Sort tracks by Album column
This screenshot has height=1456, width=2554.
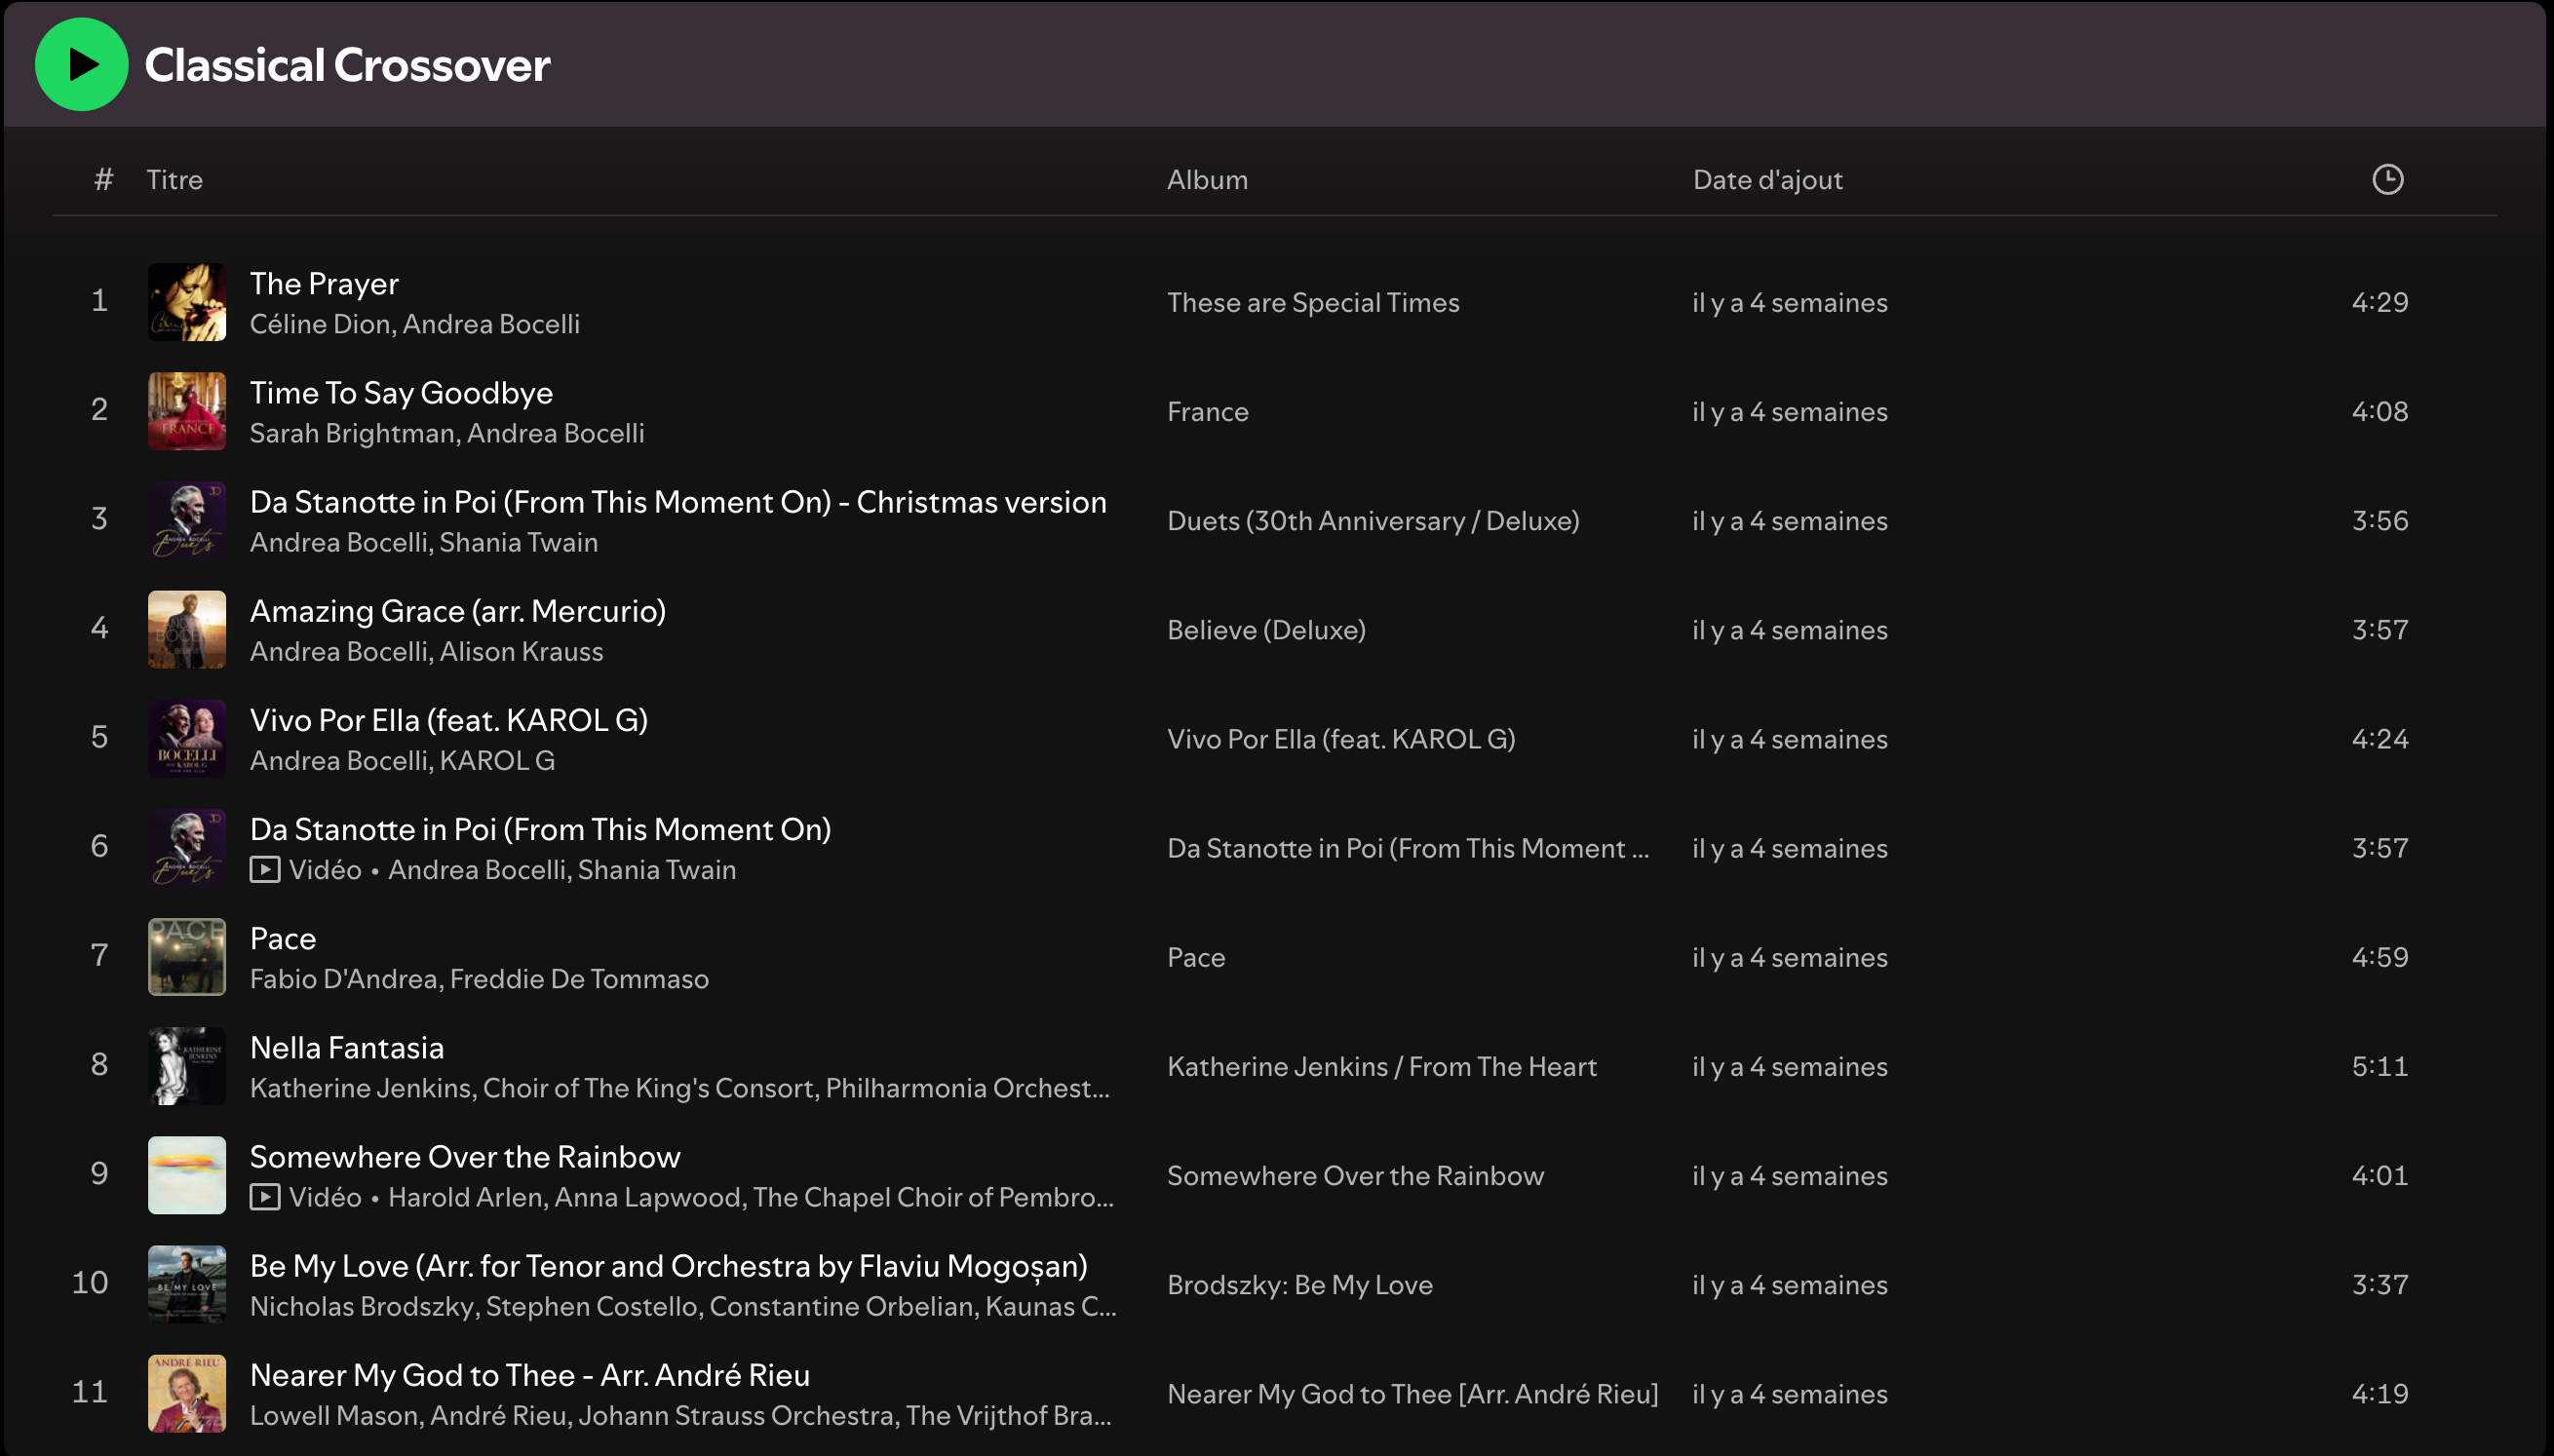[1207, 180]
